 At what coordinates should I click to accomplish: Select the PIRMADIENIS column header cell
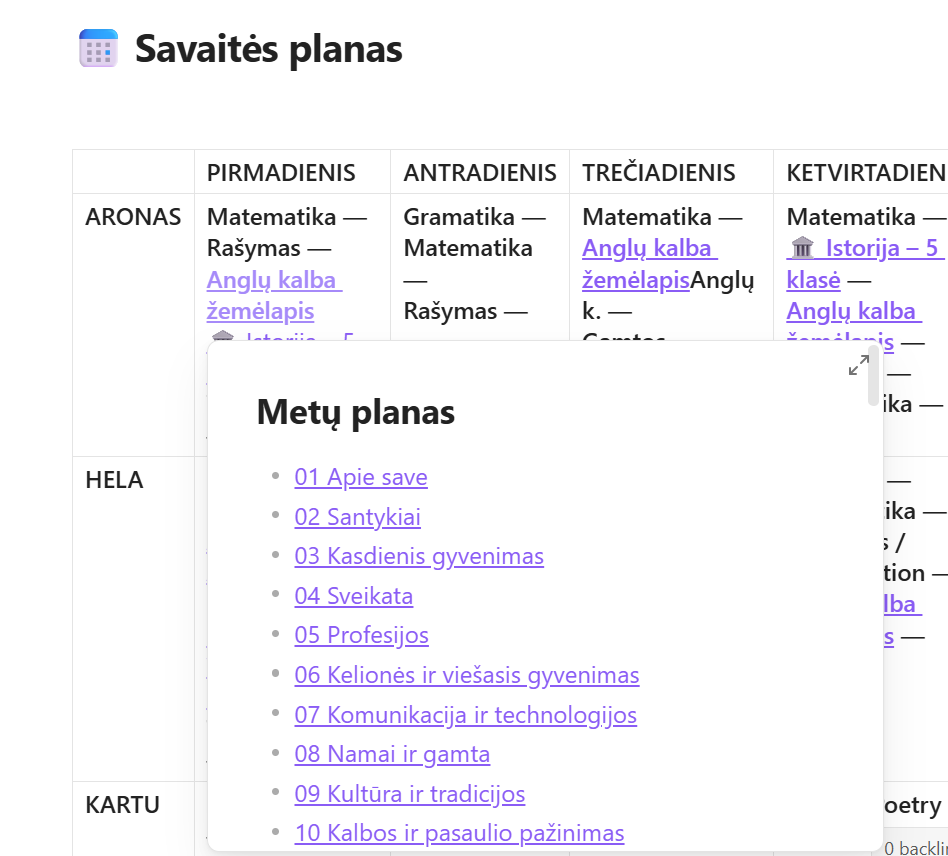click(293, 172)
